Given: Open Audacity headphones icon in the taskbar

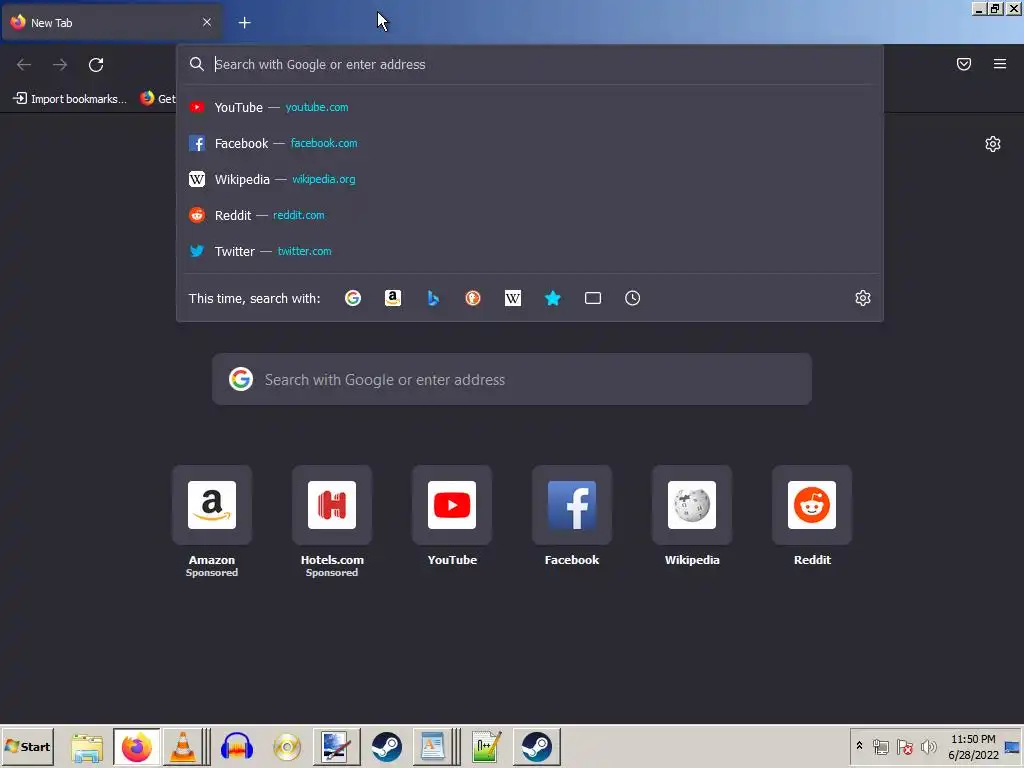Looking at the screenshot, I should (x=236, y=747).
